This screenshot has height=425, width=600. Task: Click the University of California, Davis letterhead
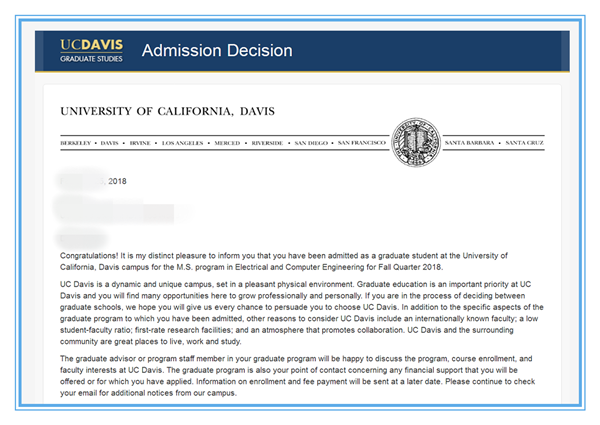coord(166,110)
